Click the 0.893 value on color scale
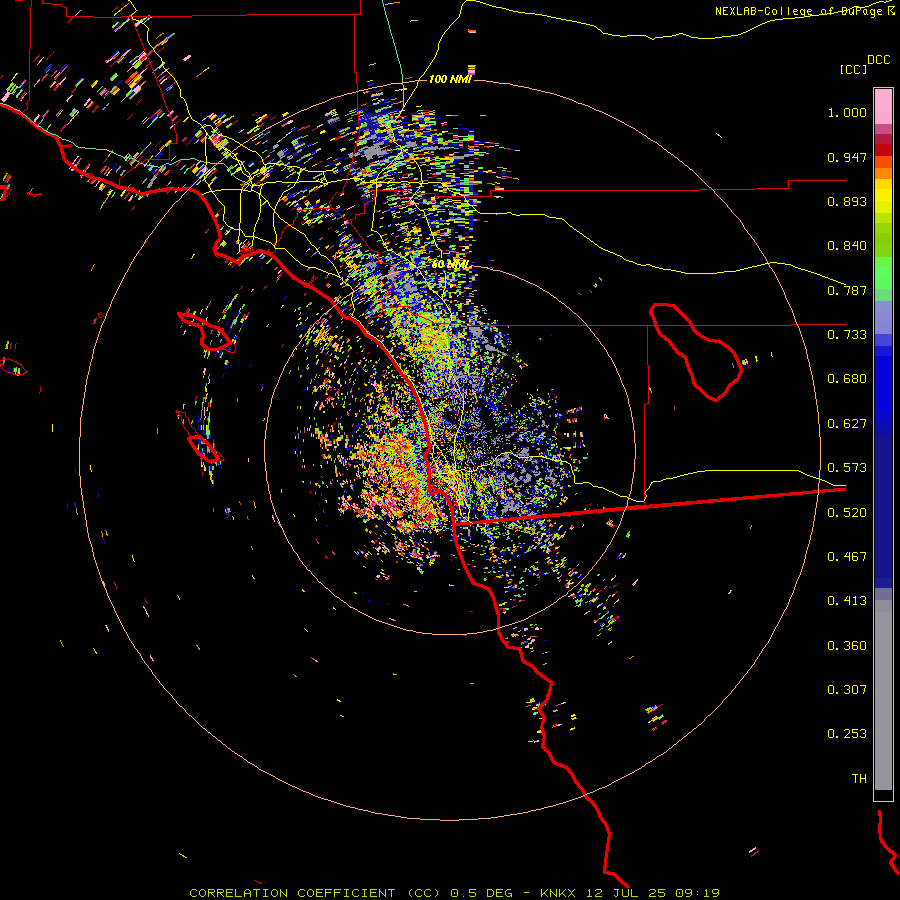 (x=847, y=201)
